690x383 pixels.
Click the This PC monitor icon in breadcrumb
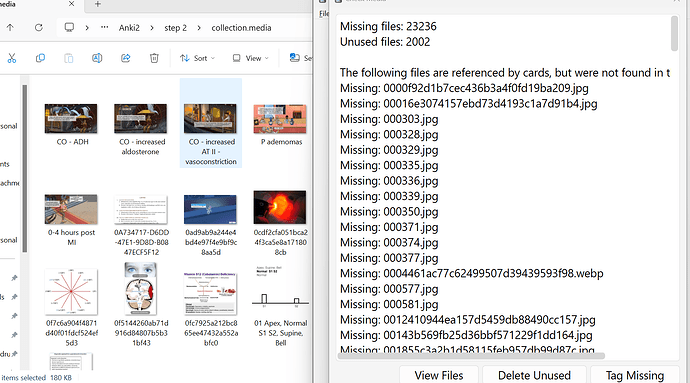point(69,27)
